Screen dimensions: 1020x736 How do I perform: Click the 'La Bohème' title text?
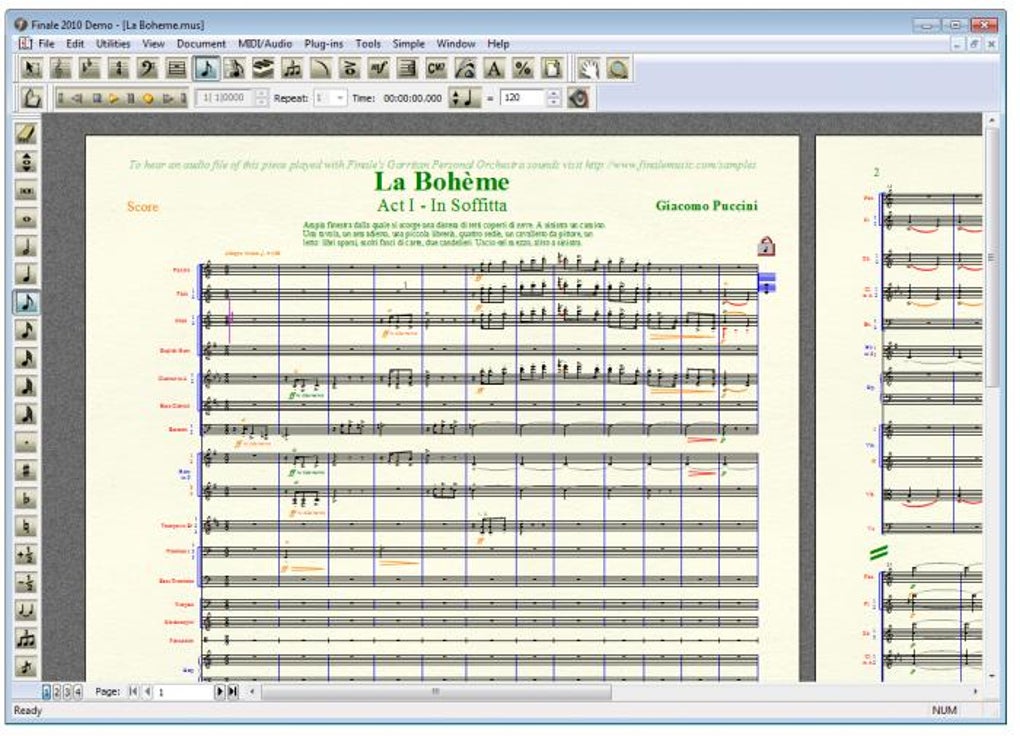[x=442, y=182]
